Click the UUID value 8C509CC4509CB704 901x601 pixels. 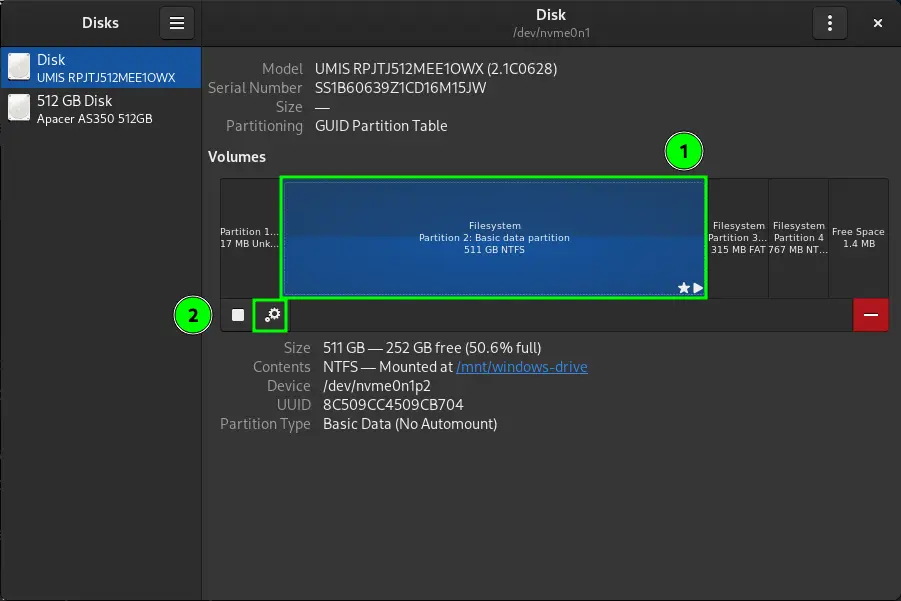coord(393,405)
